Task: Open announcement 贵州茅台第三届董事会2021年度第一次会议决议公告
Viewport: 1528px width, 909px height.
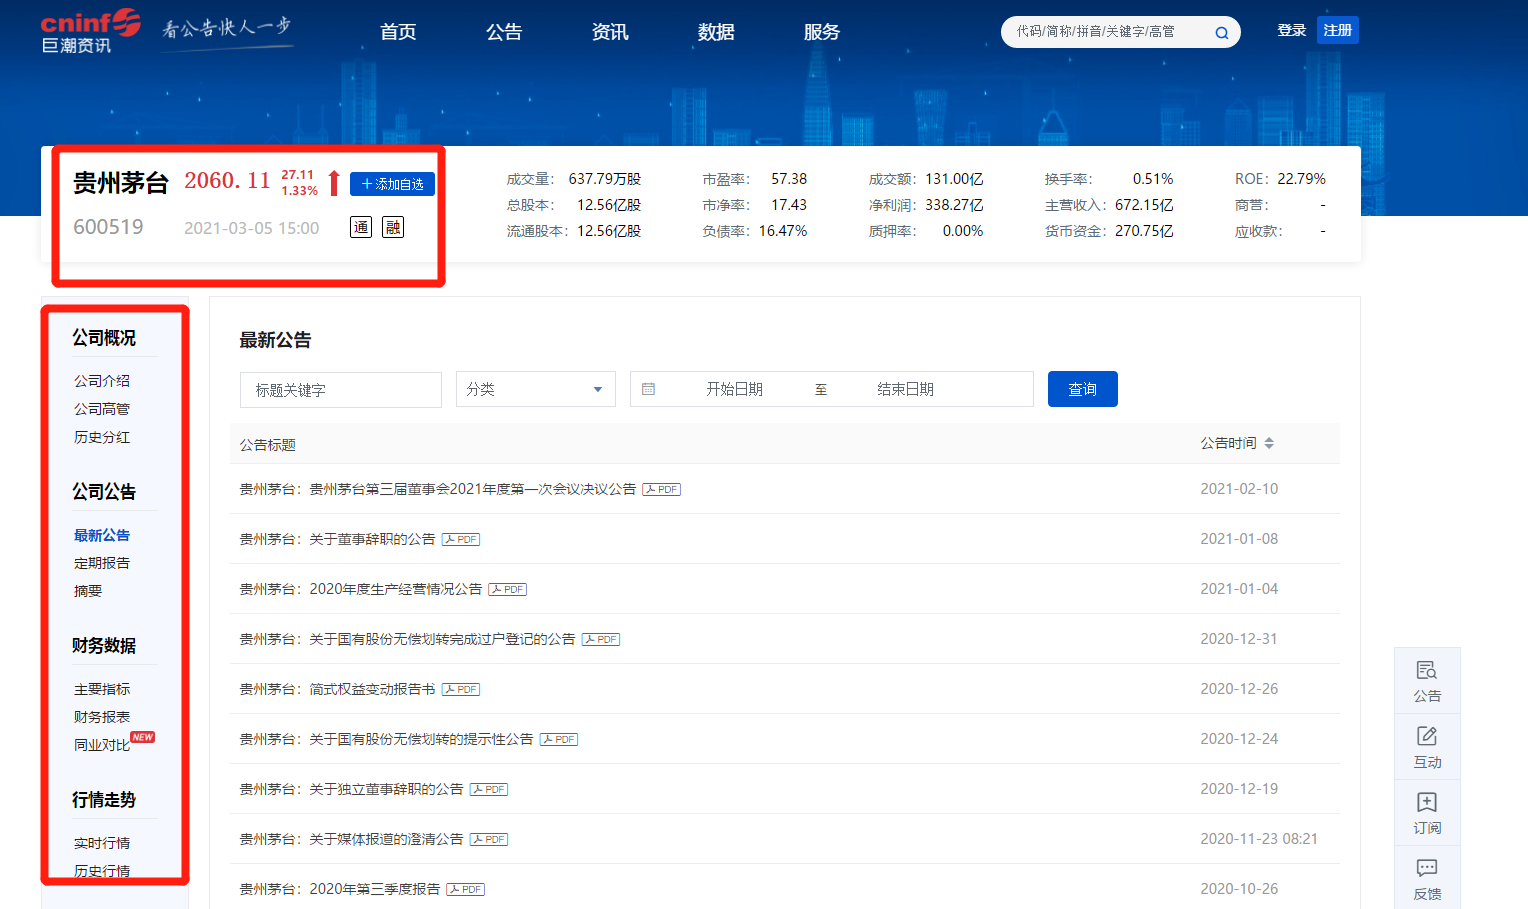Action: pyautogui.click(x=438, y=489)
